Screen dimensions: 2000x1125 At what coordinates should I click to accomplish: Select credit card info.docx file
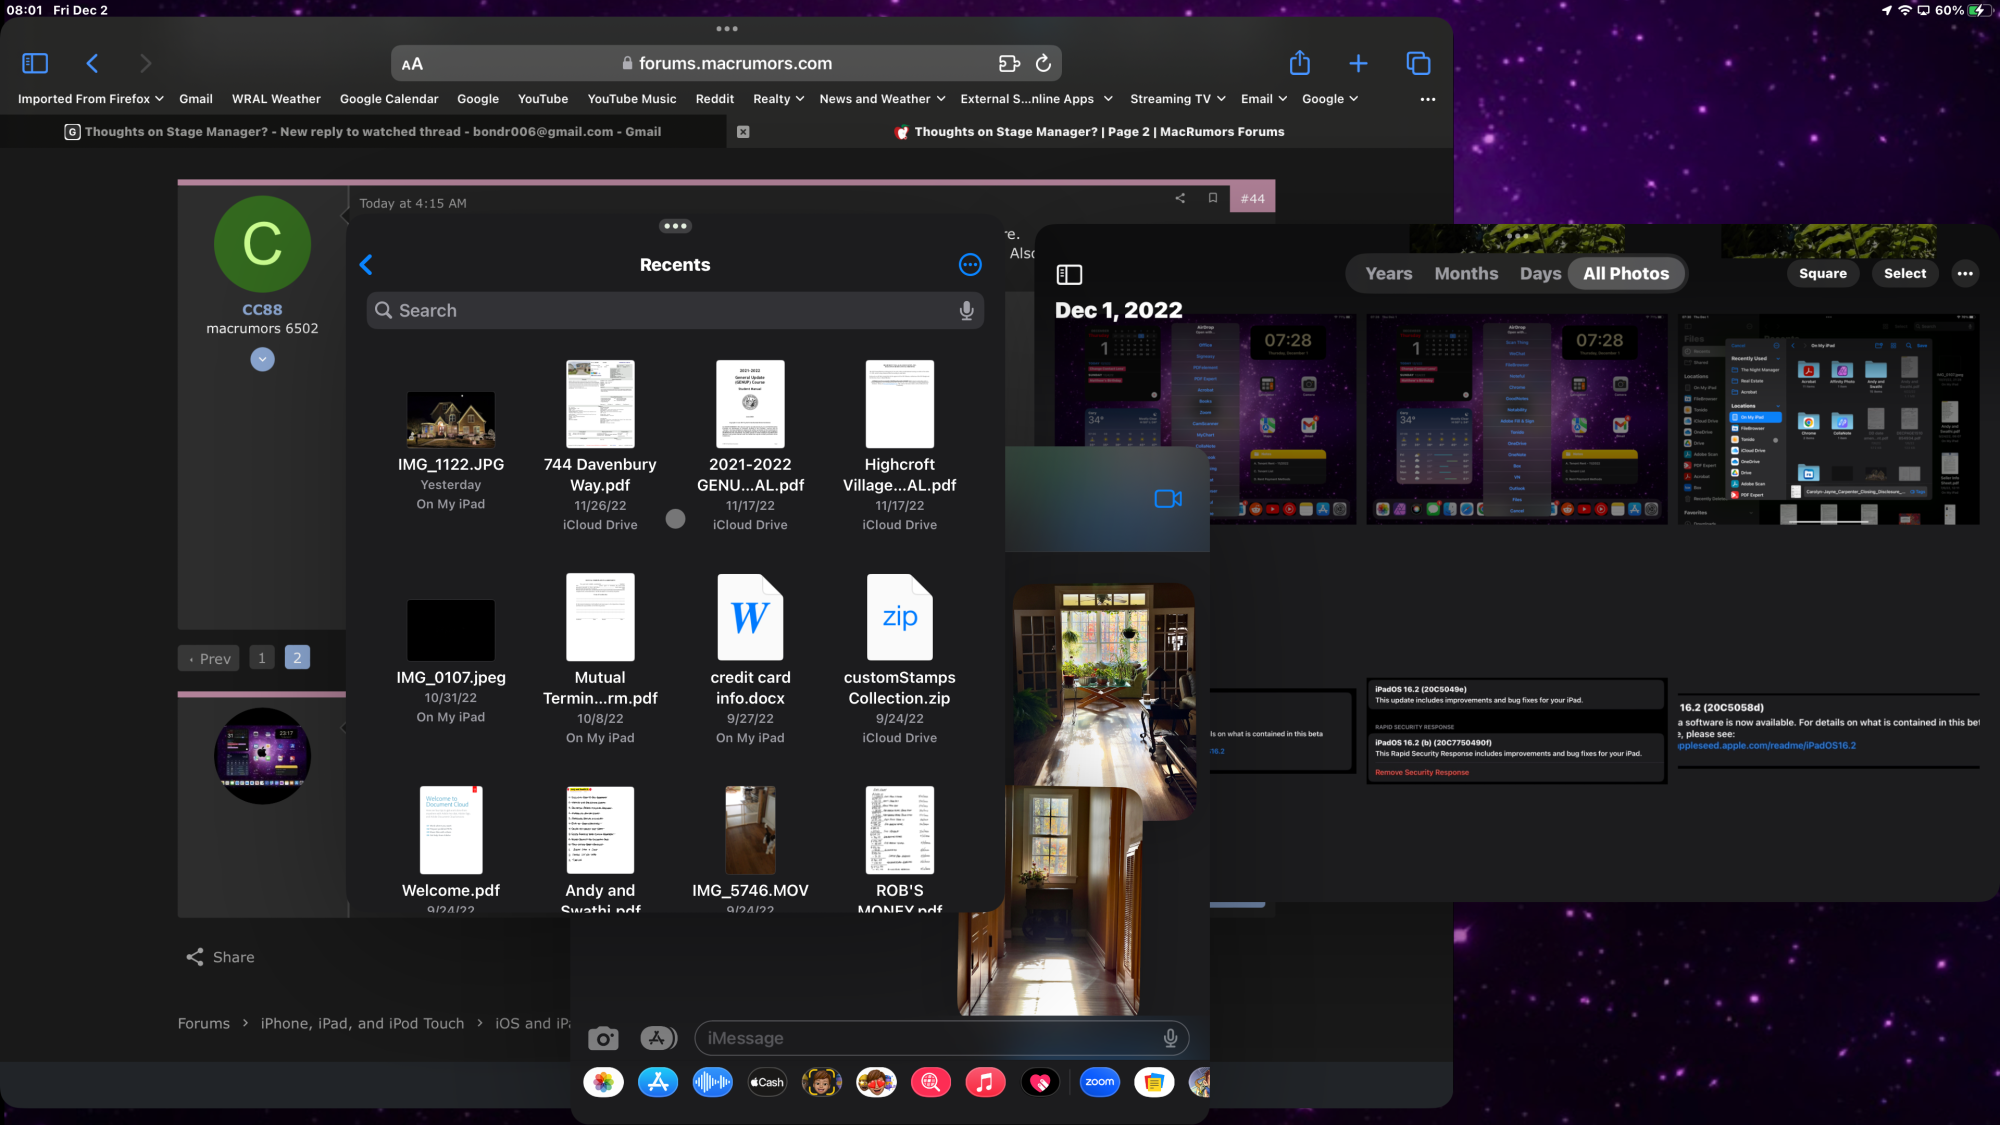(x=750, y=659)
